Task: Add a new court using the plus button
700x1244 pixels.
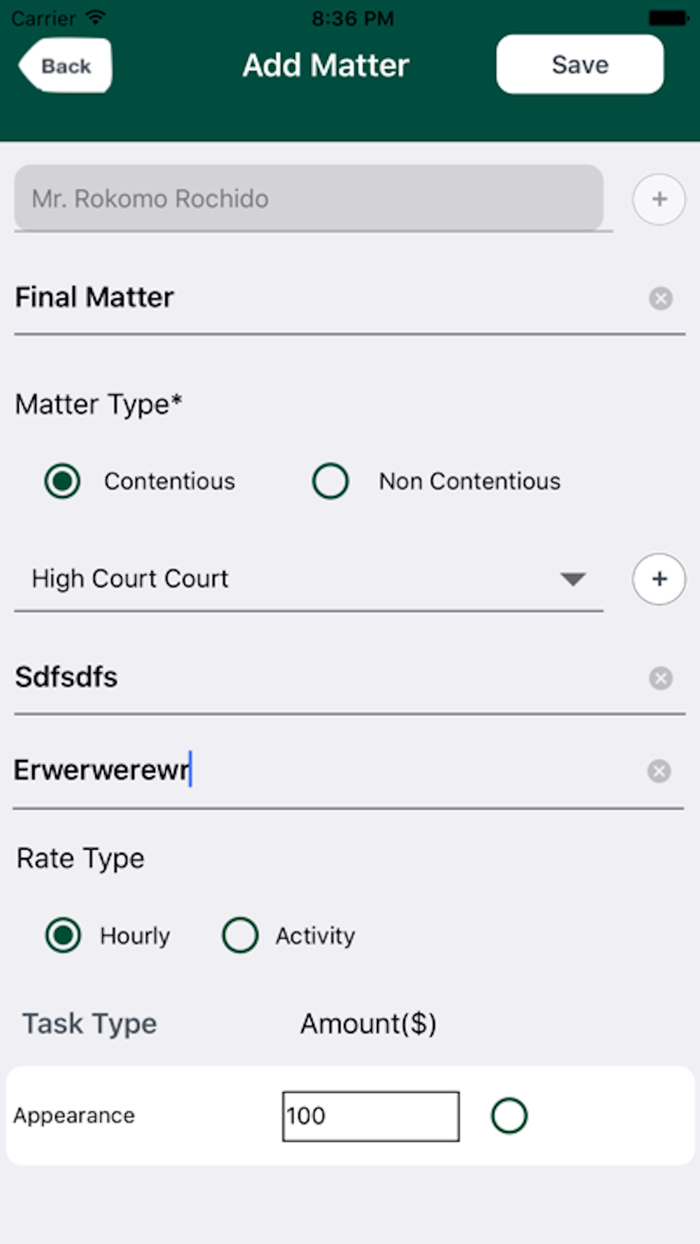Action: [x=659, y=578]
